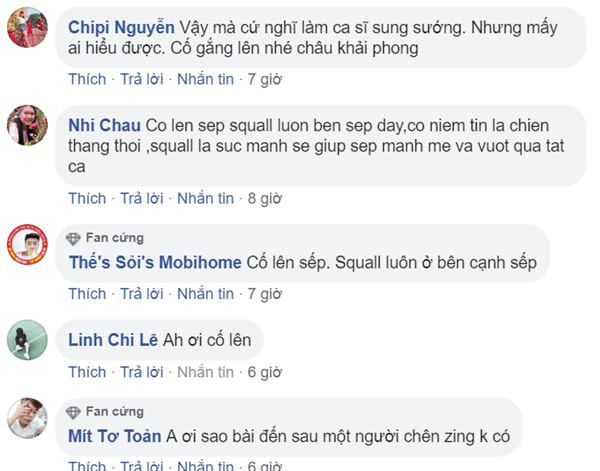This screenshot has height=471, width=600.
Task: Click the Fan cứng diamond badge above Mít Tơ Toản
Action: tap(73, 411)
